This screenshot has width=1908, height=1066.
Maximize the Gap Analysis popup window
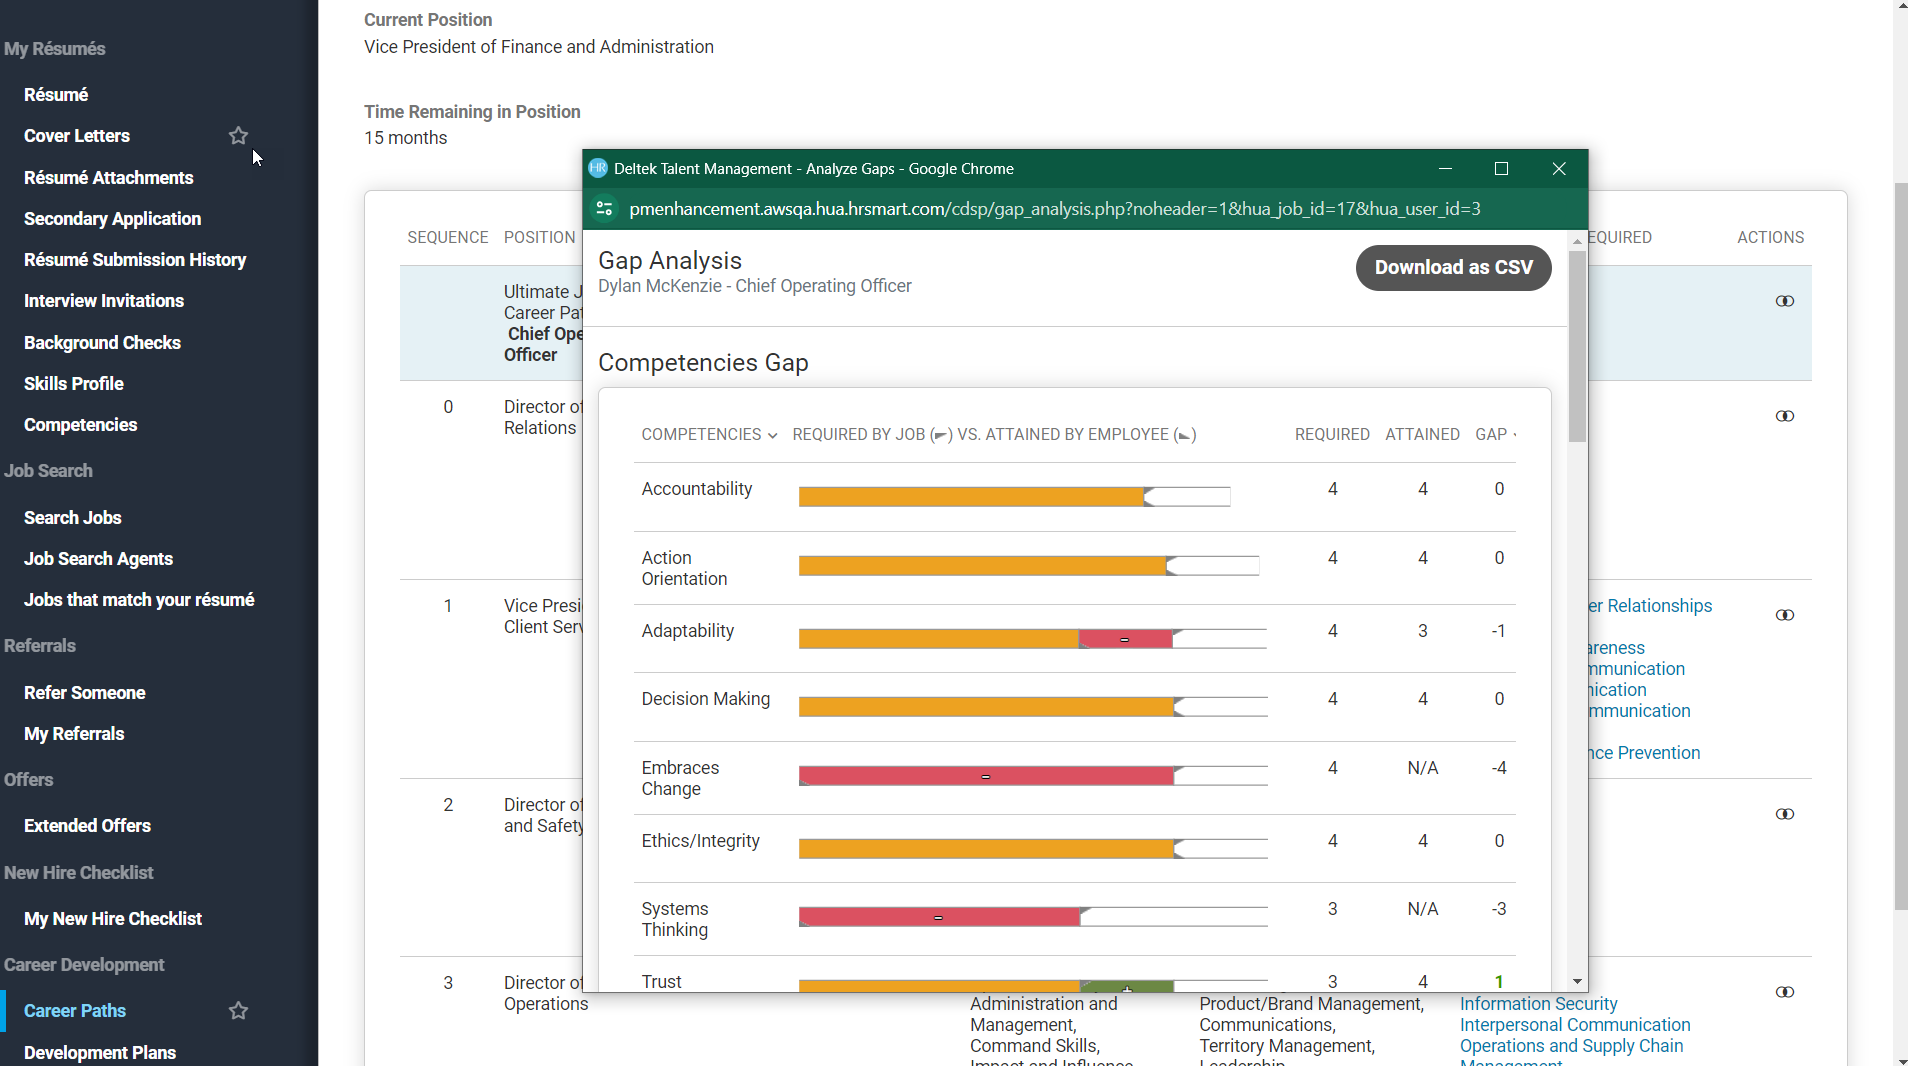click(x=1501, y=169)
